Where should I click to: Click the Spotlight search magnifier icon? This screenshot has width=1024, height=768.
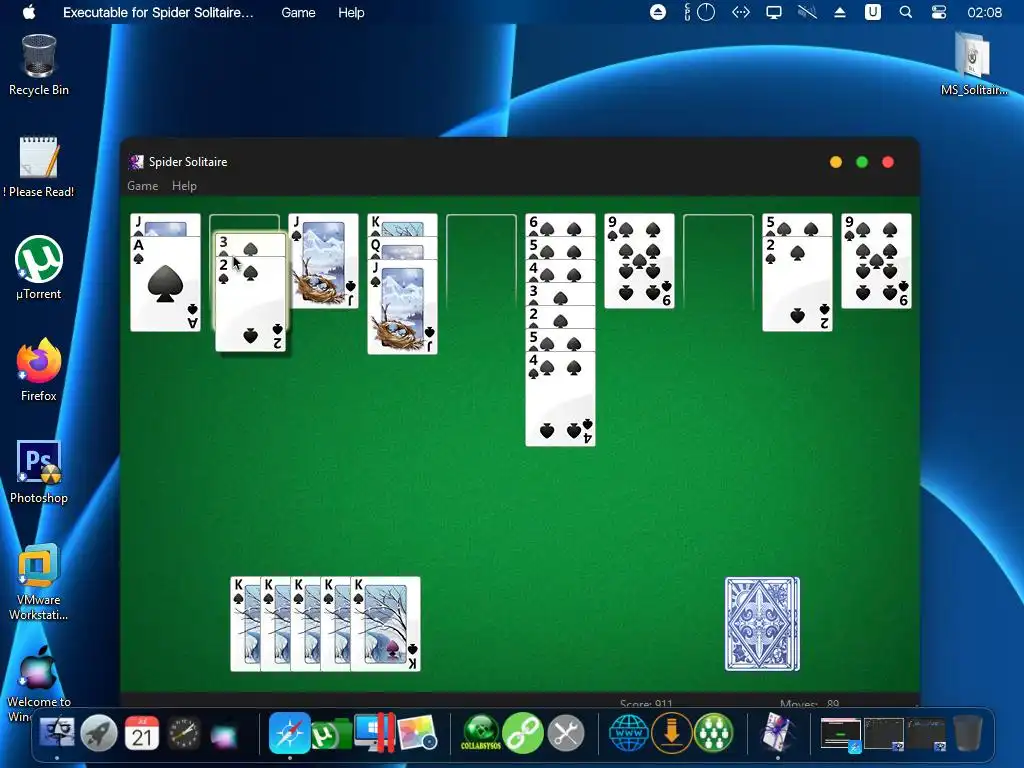906,12
